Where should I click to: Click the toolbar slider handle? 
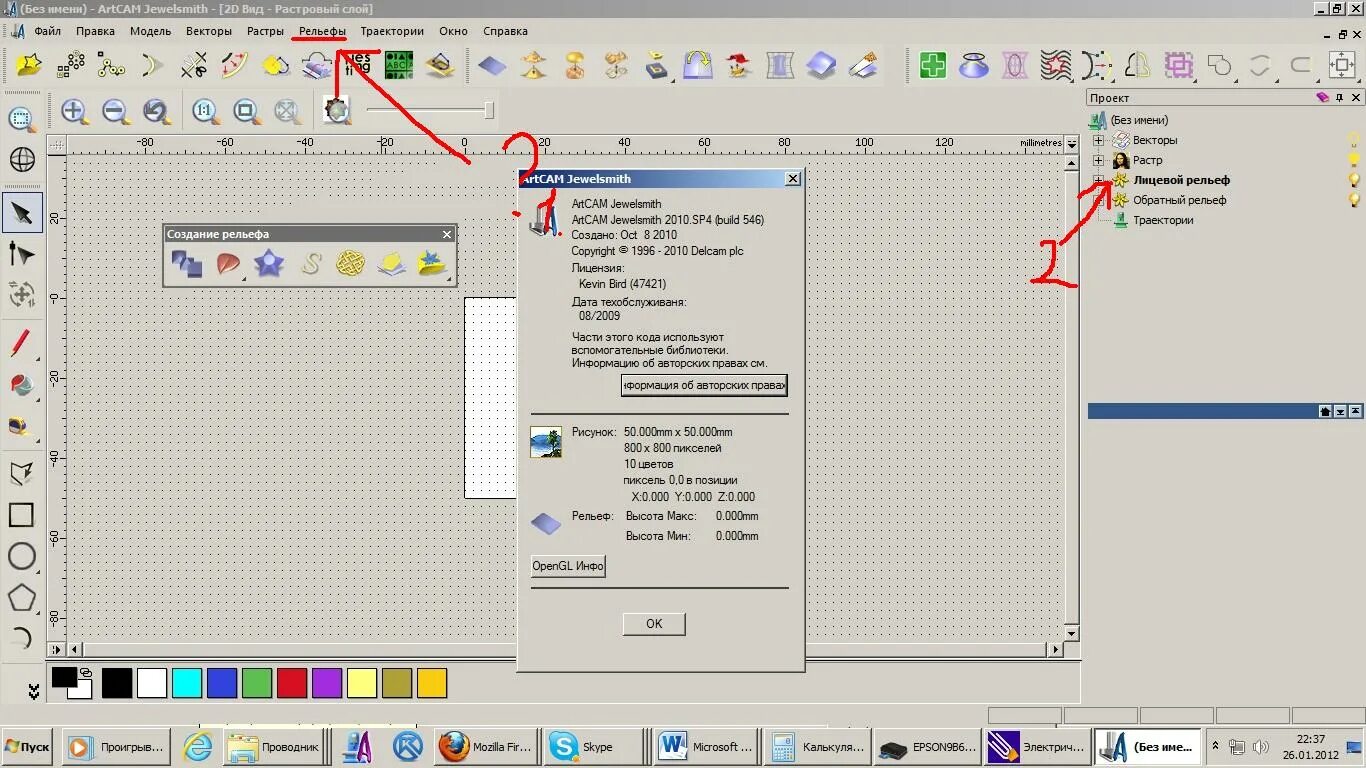489,110
